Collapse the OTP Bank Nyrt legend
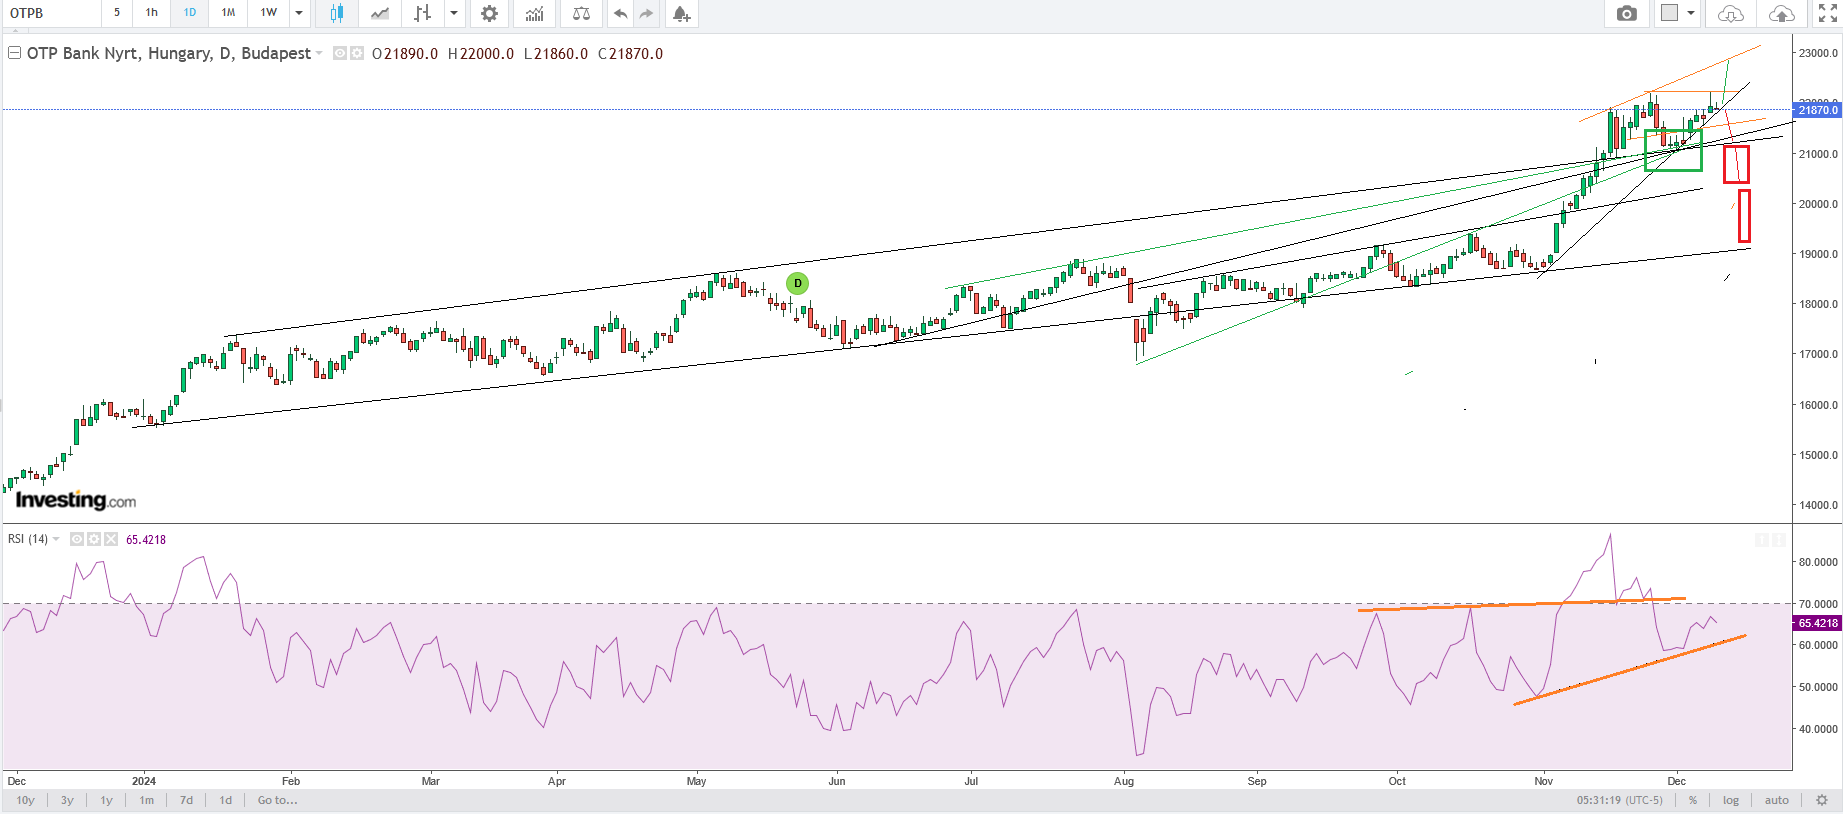The height and width of the screenshot is (814, 1843). pos(14,53)
